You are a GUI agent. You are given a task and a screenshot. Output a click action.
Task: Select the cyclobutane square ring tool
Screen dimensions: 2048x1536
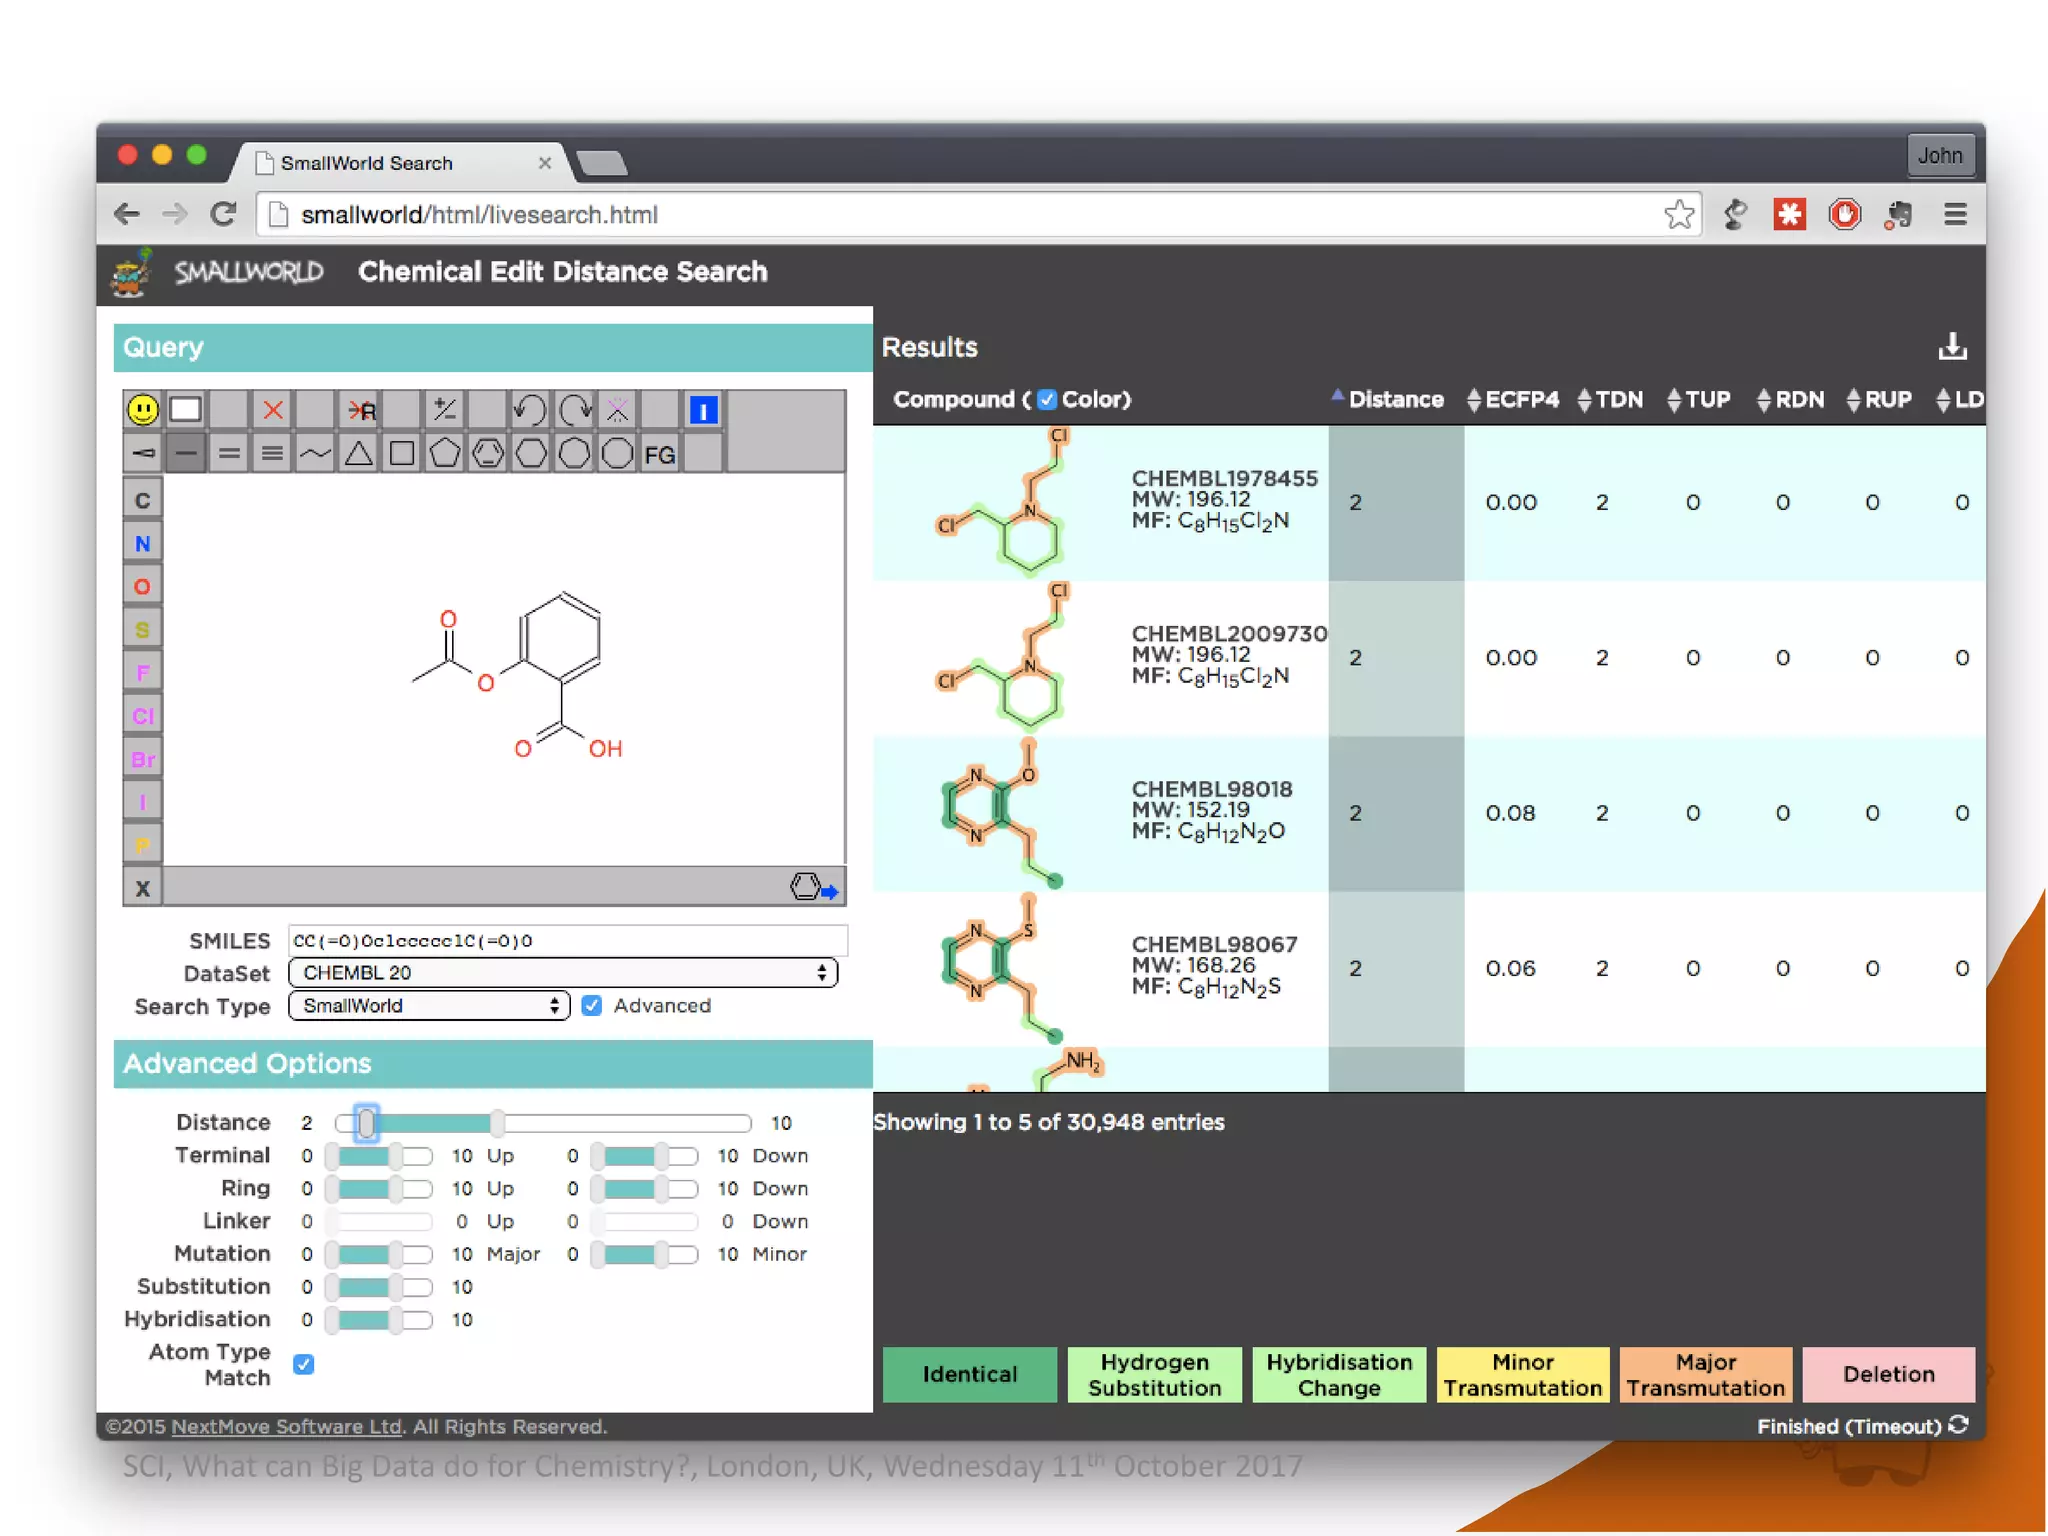pyautogui.click(x=402, y=454)
